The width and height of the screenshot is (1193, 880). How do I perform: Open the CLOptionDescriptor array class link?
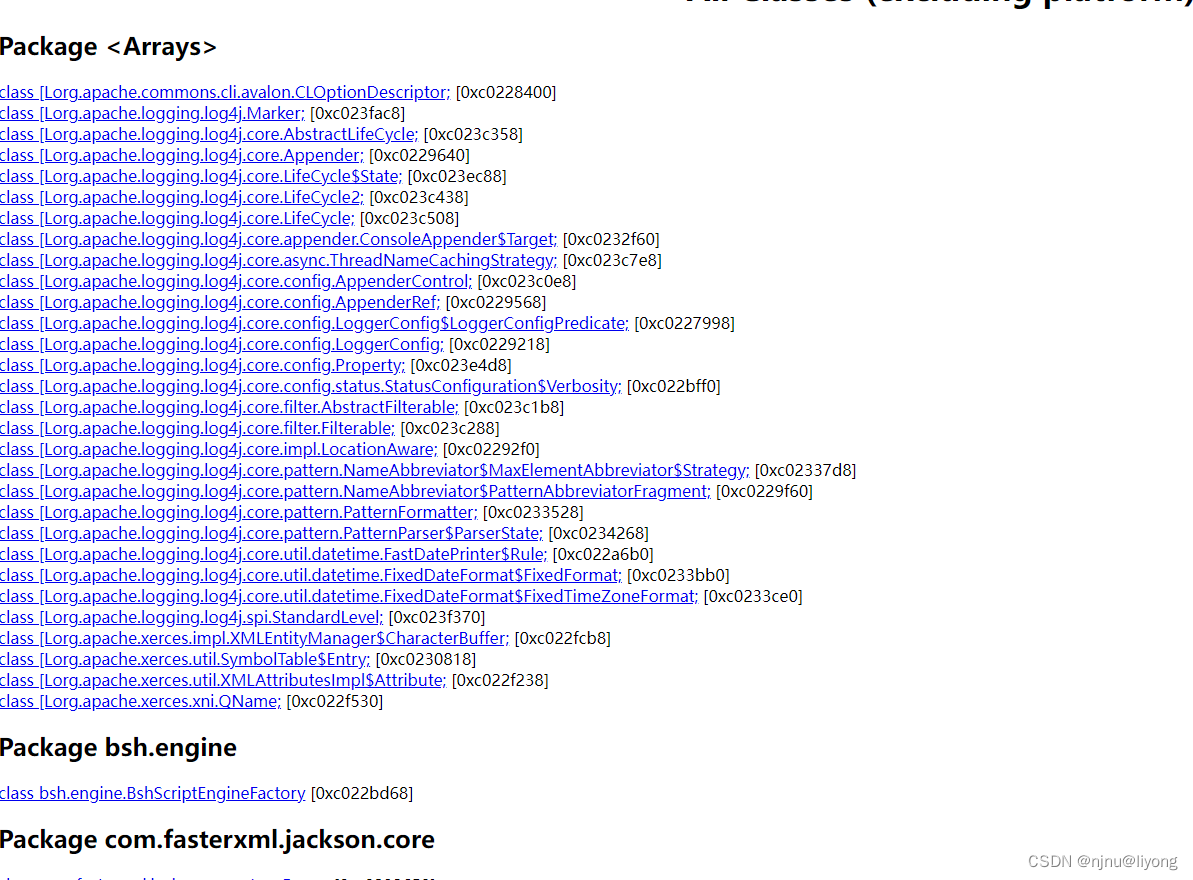point(225,92)
